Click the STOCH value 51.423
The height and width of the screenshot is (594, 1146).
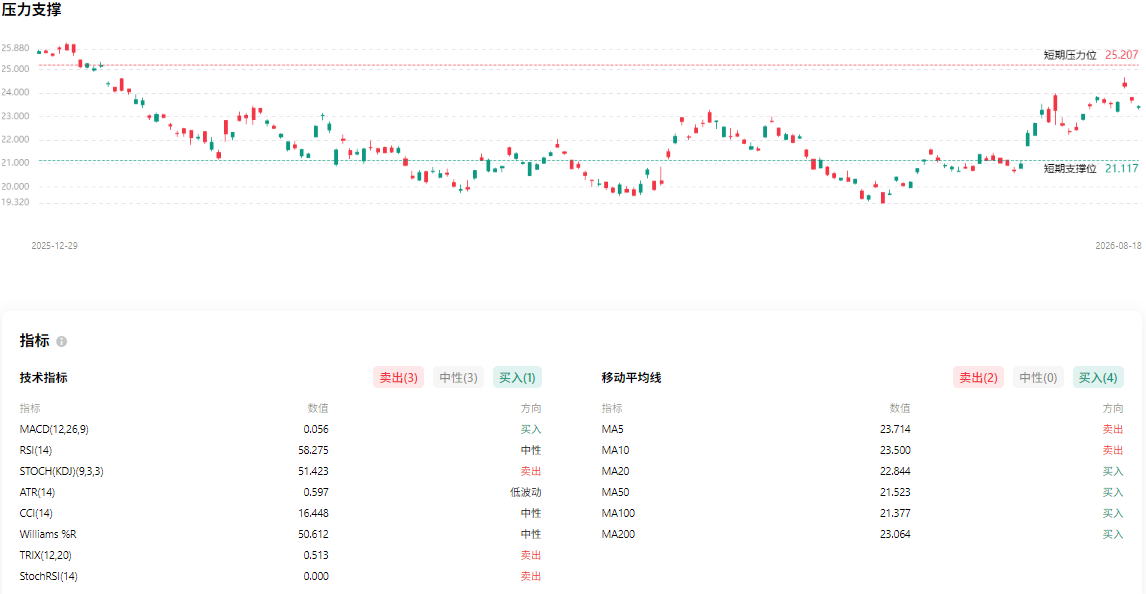click(313, 472)
